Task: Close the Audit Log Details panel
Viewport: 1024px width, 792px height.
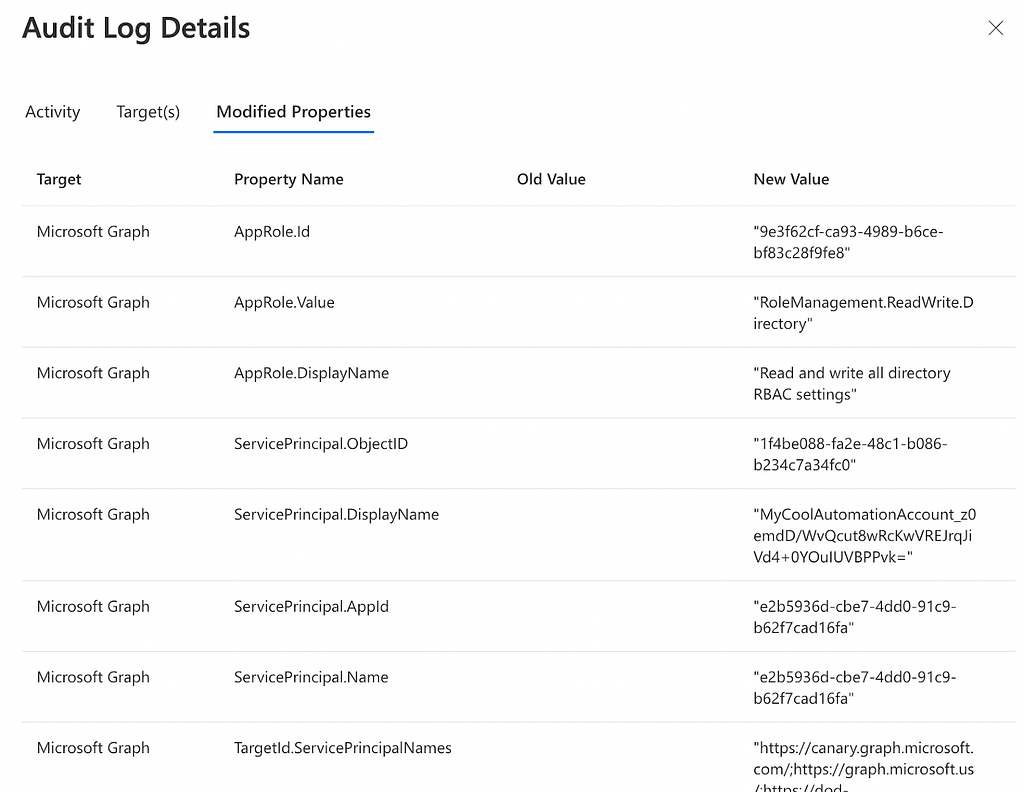Action: click(x=995, y=28)
